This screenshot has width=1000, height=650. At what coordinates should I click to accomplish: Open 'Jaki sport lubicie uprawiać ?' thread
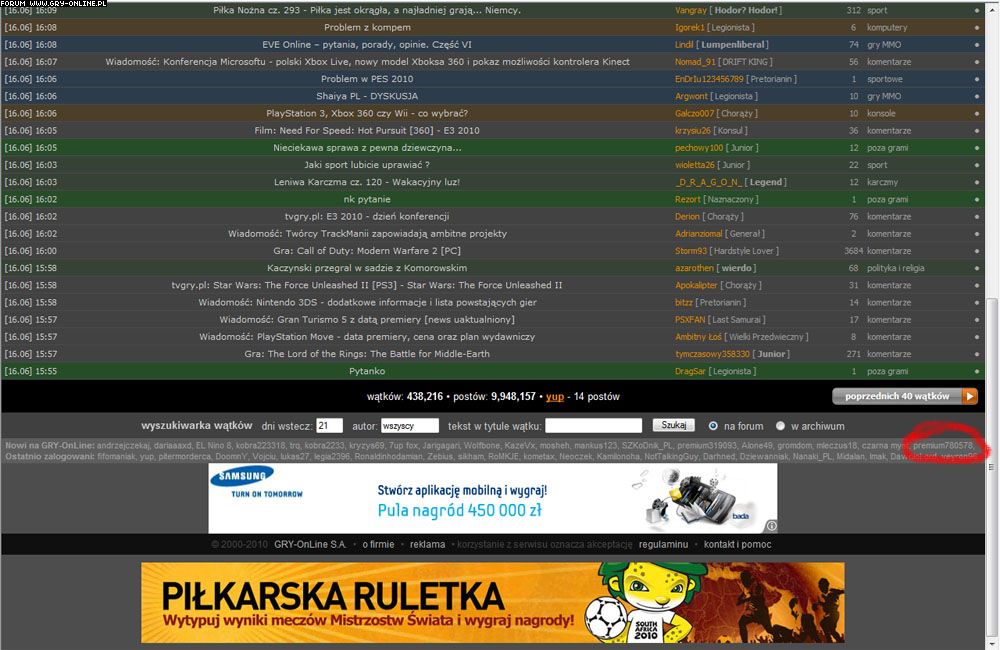click(367, 165)
